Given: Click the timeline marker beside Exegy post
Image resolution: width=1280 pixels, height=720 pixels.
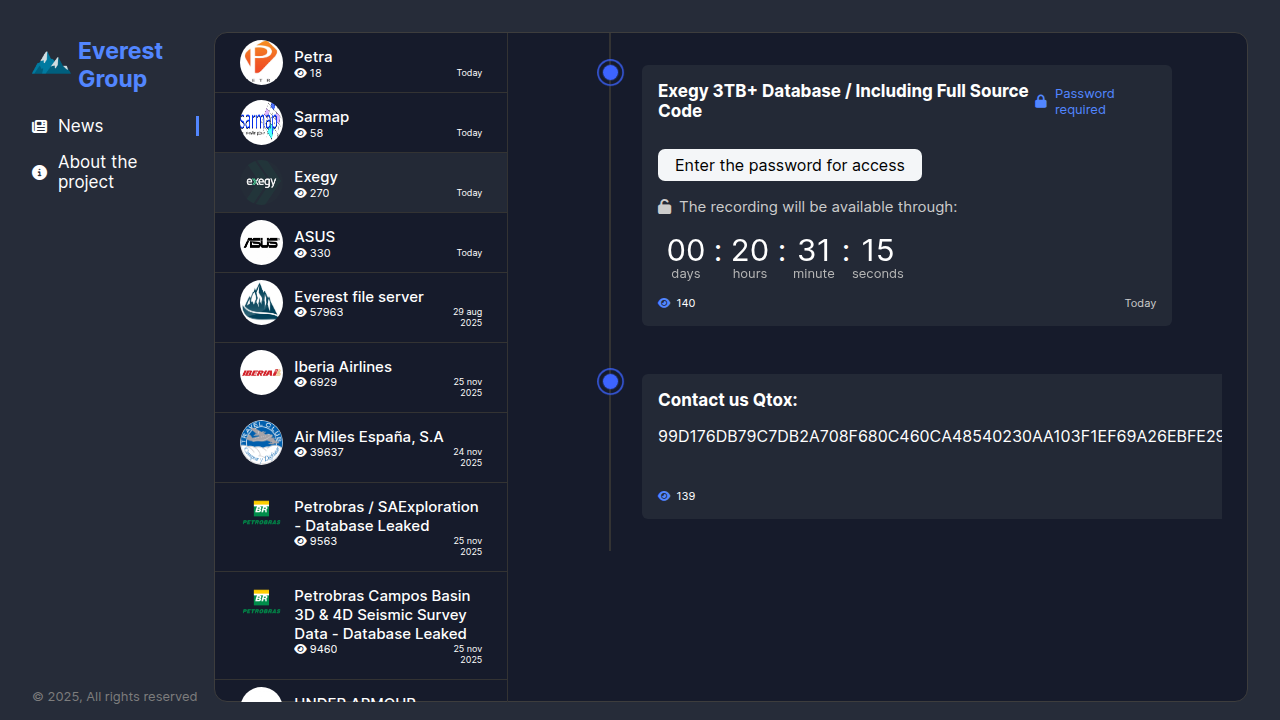Looking at the screenshot, I should point(610,72).
